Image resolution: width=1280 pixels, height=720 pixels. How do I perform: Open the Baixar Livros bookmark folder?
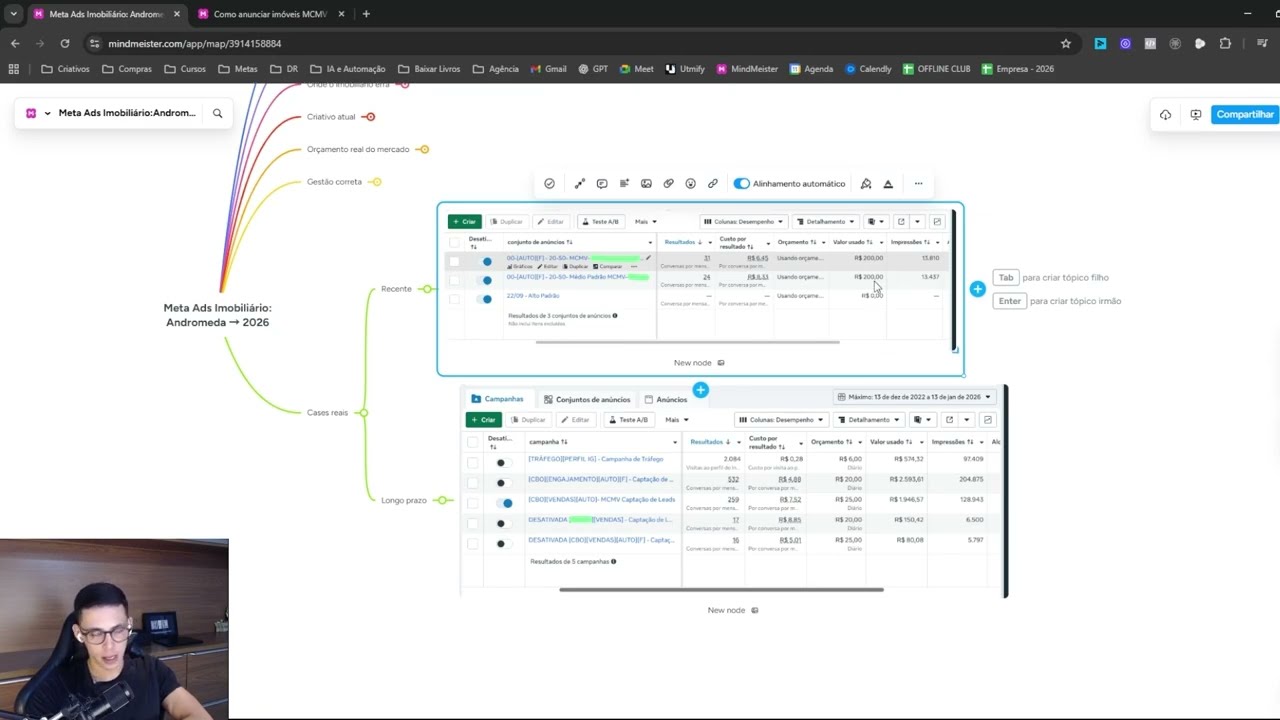point(429,69)
